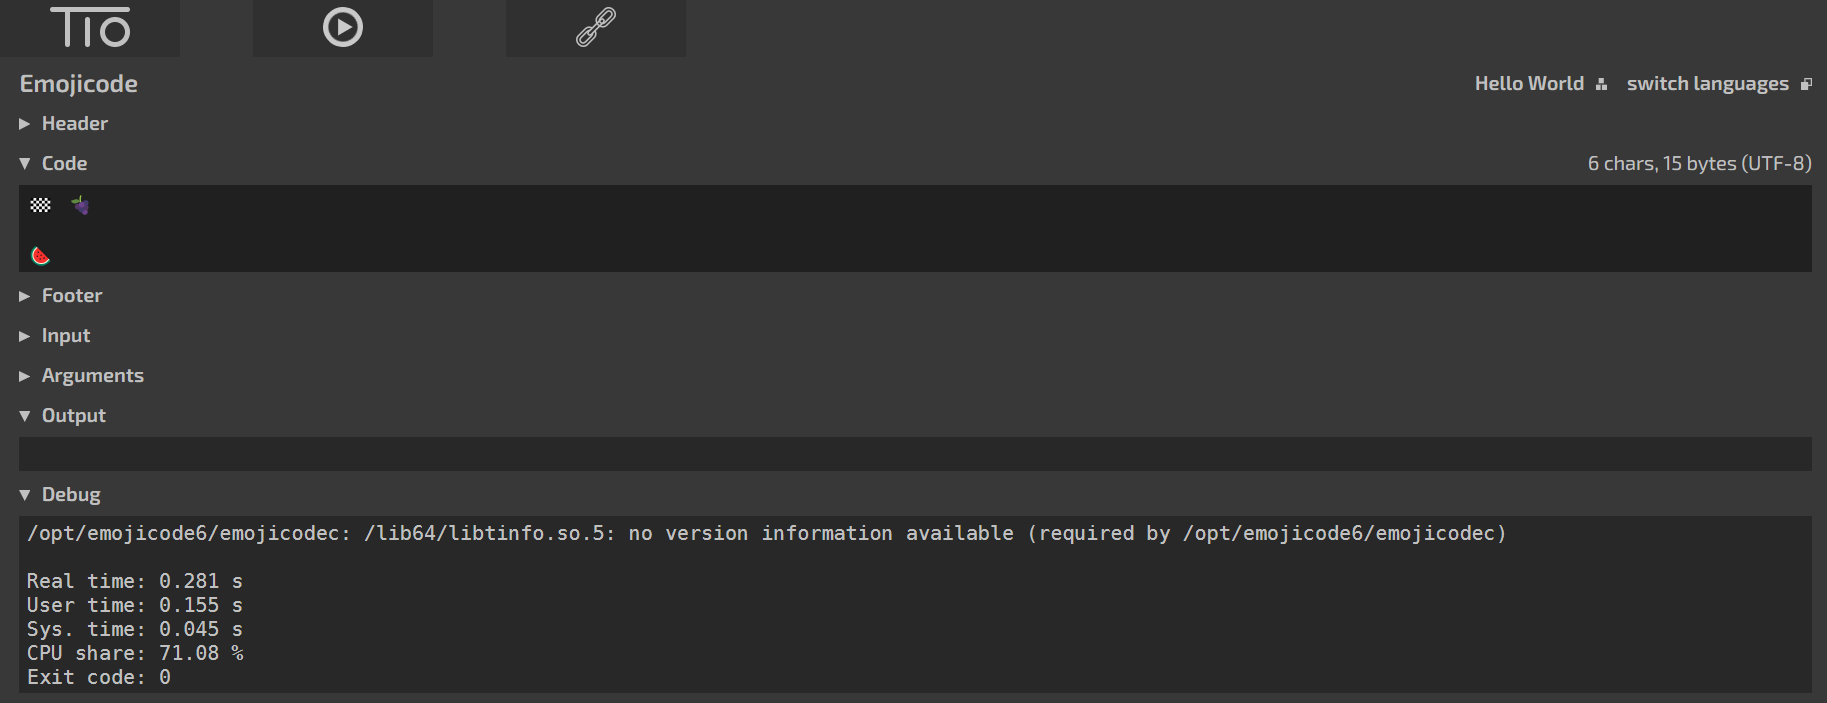Screen dimensions: 1827x703
Task: Click the 'Real time: 0.281 s' line
Action: pos(135,581)
